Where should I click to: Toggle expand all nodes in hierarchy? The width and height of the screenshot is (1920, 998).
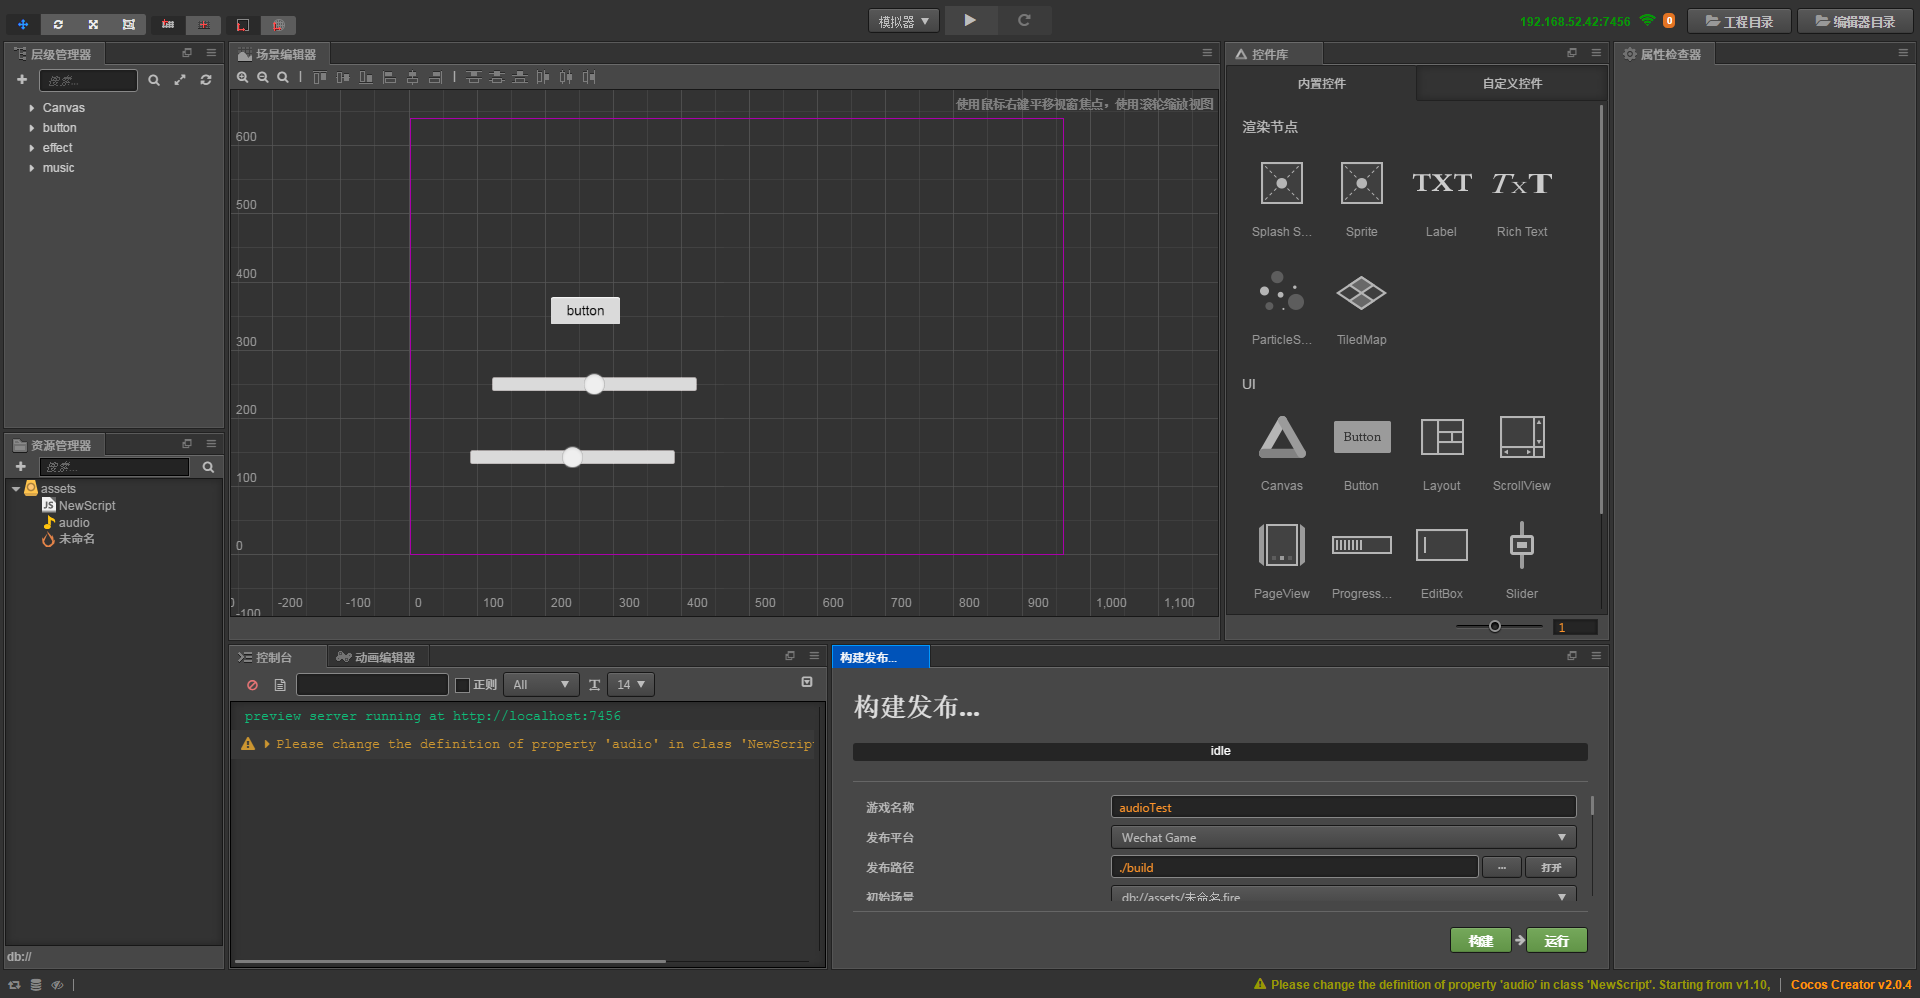(x=180, y=80)
